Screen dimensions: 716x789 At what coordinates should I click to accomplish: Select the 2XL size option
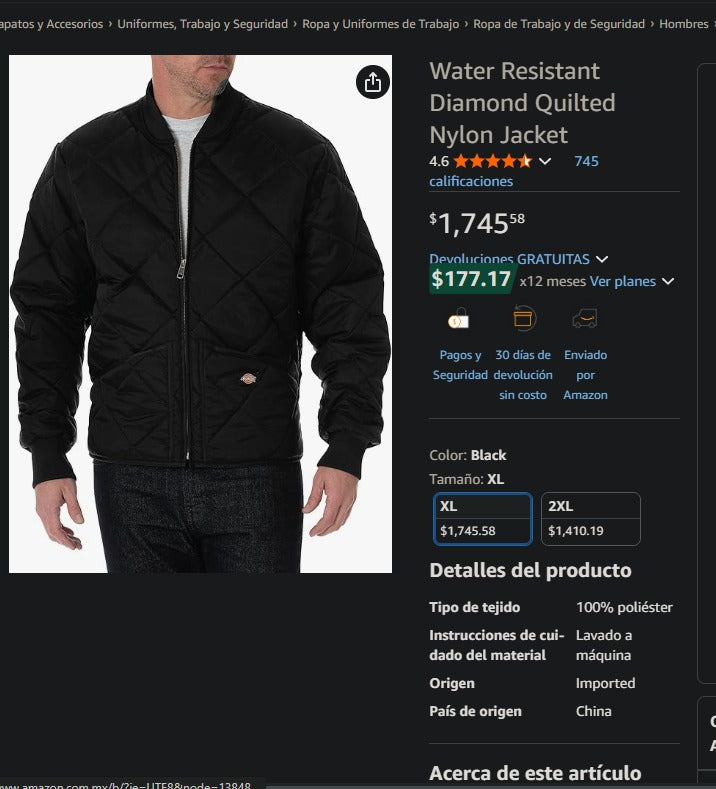point(591,519)
